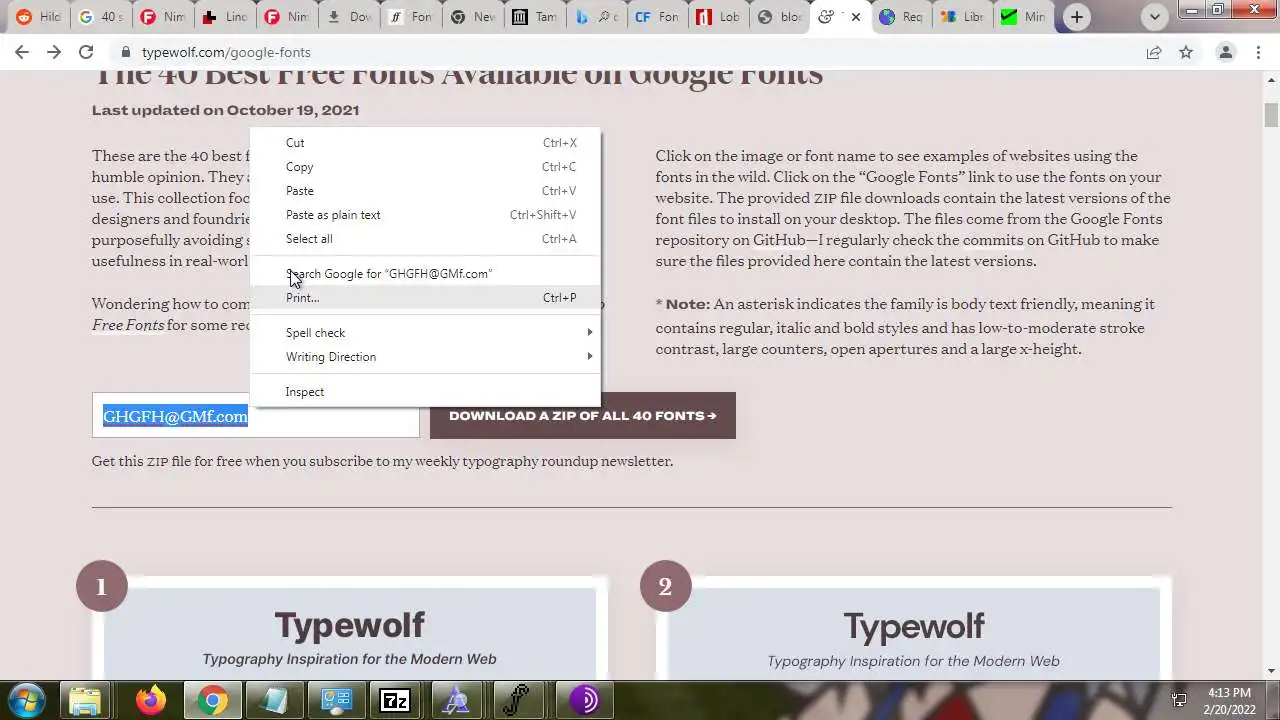The image size is (1280, 720).
Task: Choose Inspect from the context menu
Action: (x=425, y=392)
